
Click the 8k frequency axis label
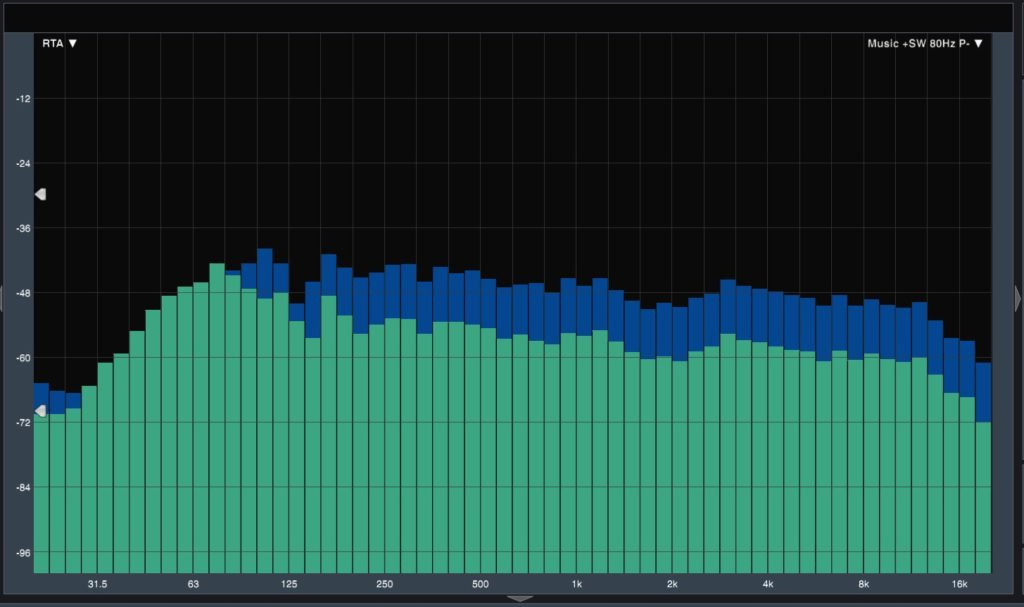(864, 584)
